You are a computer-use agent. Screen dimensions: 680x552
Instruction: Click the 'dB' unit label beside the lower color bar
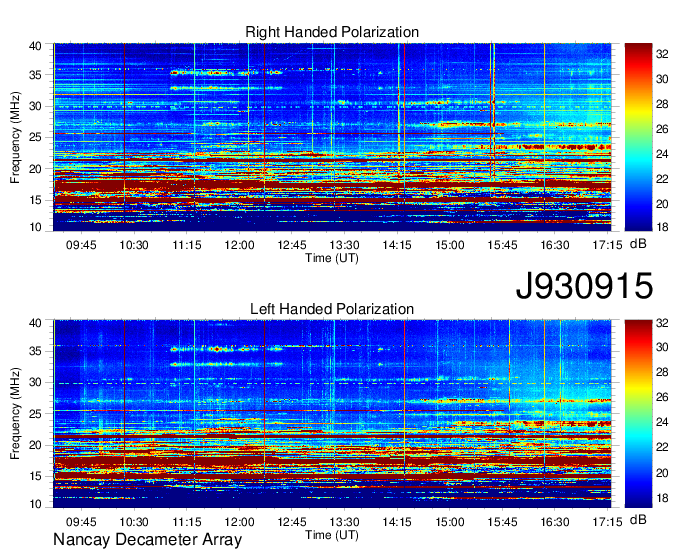(x=638, y=519)
